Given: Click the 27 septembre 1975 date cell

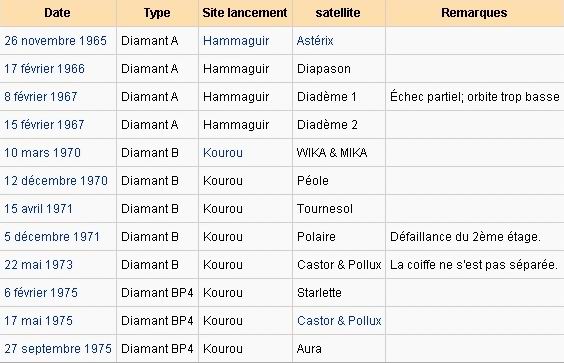Looking at the screenshot, I should (58, 349).
